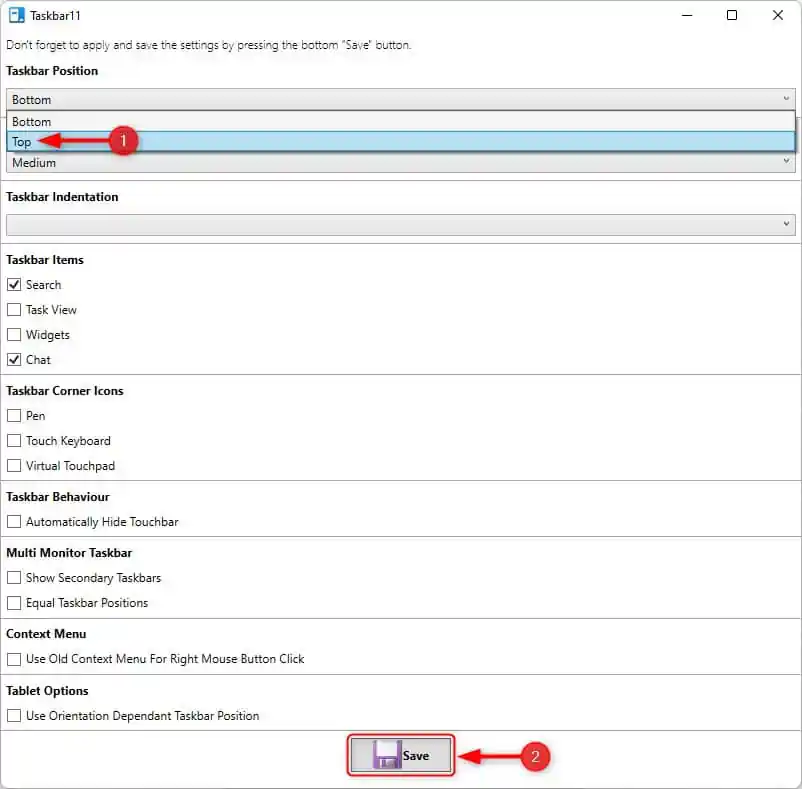This screenshot has height=789, width=802.
Task: Enable the Task View checkbox
Action: click(14, 309)
